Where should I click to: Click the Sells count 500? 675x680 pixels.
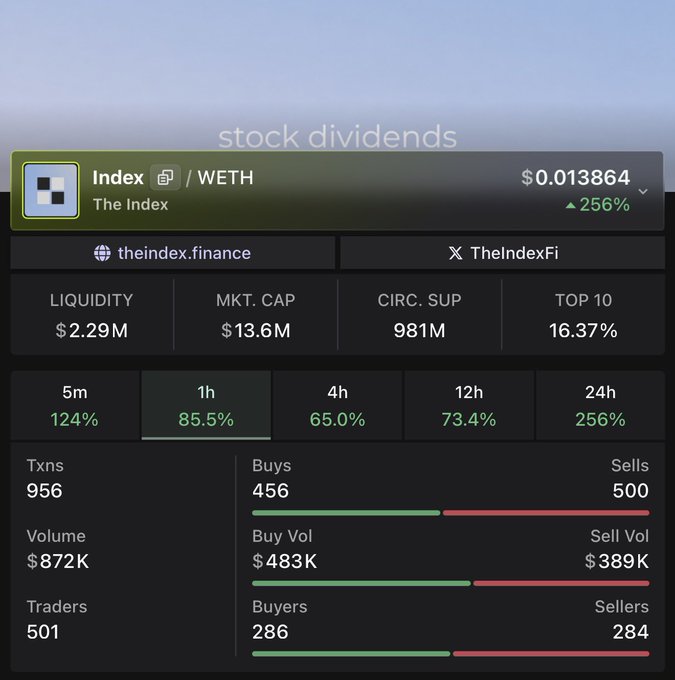(631, 491)
